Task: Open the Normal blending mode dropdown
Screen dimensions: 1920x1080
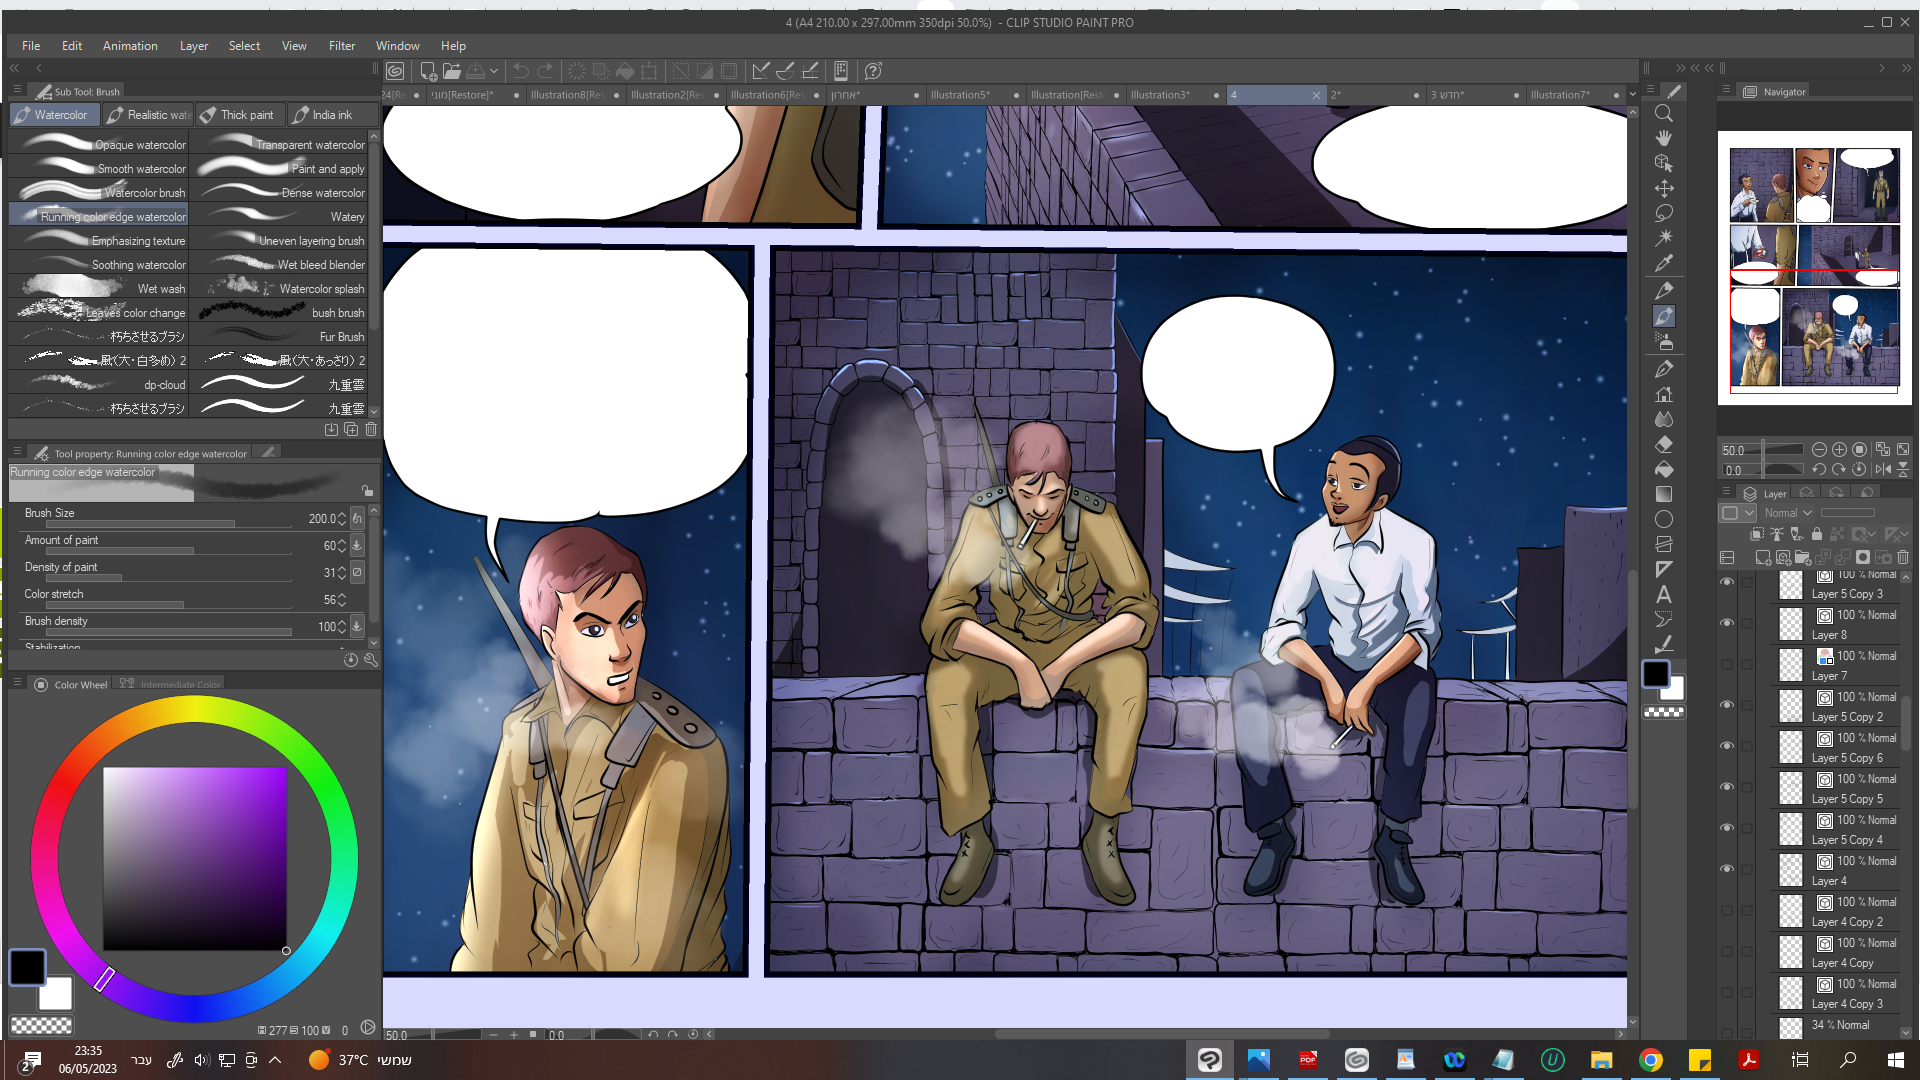Action: tap(1788, 513)
